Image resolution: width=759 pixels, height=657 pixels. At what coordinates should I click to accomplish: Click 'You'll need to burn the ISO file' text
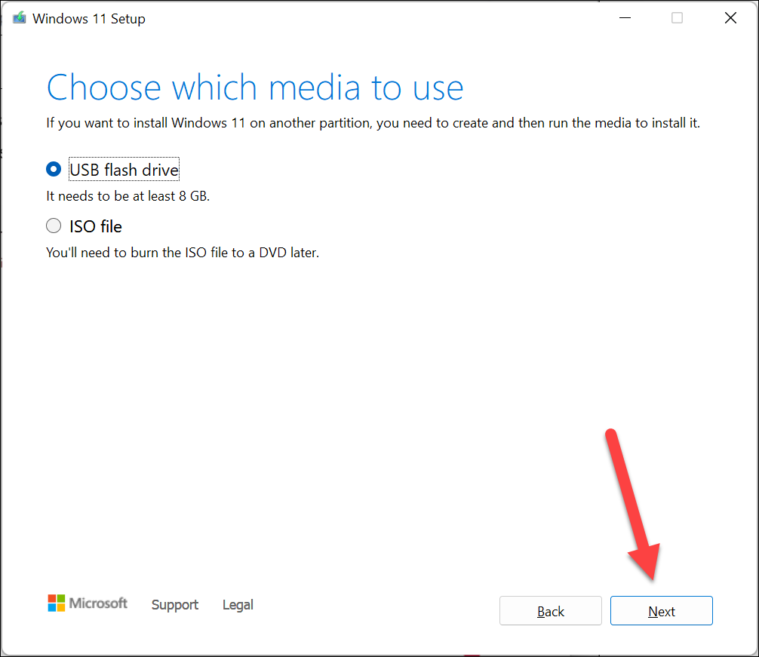click(182, 252)
